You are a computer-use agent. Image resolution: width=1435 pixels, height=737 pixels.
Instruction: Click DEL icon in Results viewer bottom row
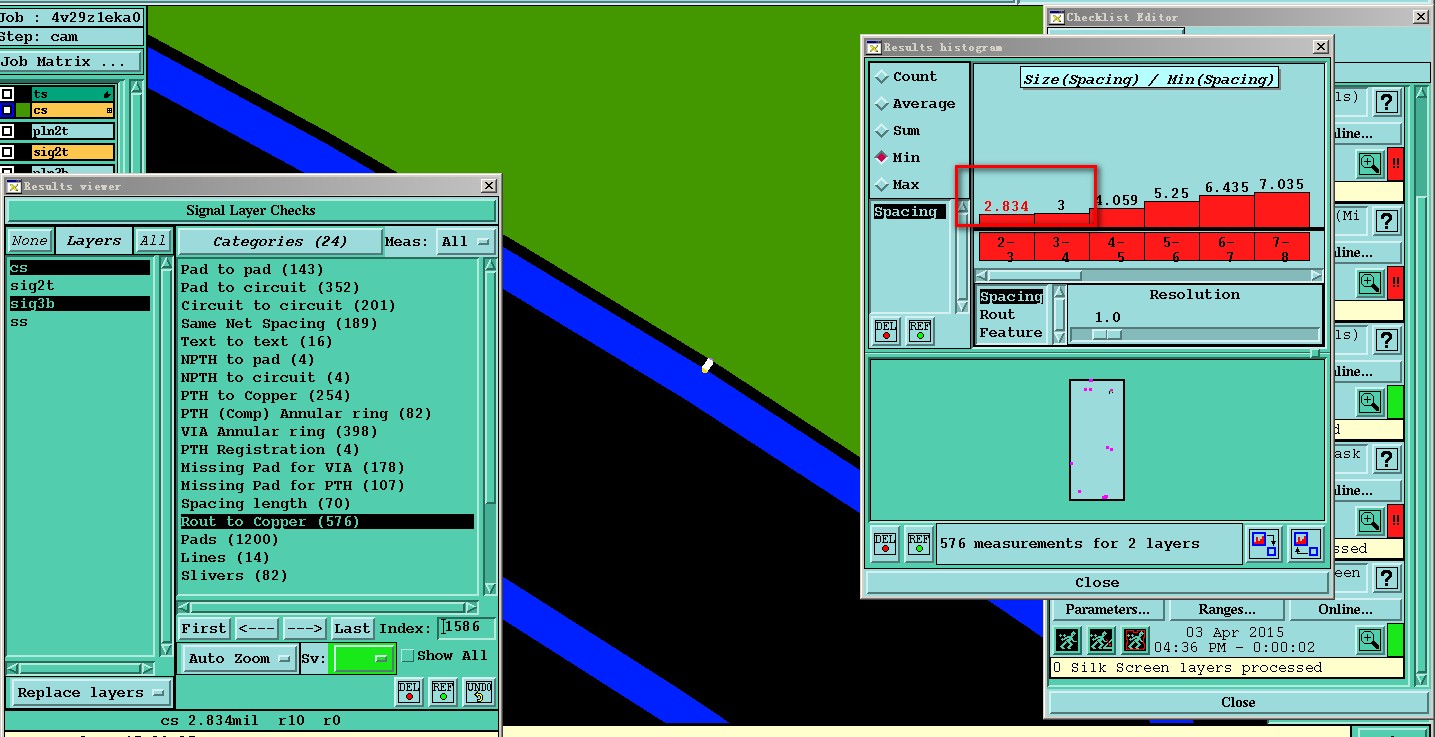tap(408, 691)
